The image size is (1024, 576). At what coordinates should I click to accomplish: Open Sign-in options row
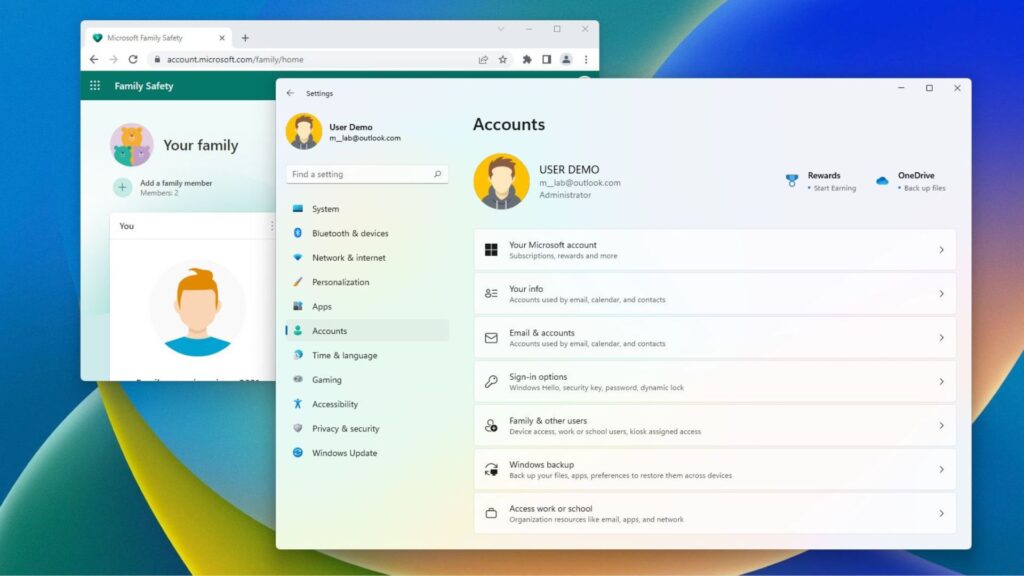pyautogui.click(x=715, y=381)
